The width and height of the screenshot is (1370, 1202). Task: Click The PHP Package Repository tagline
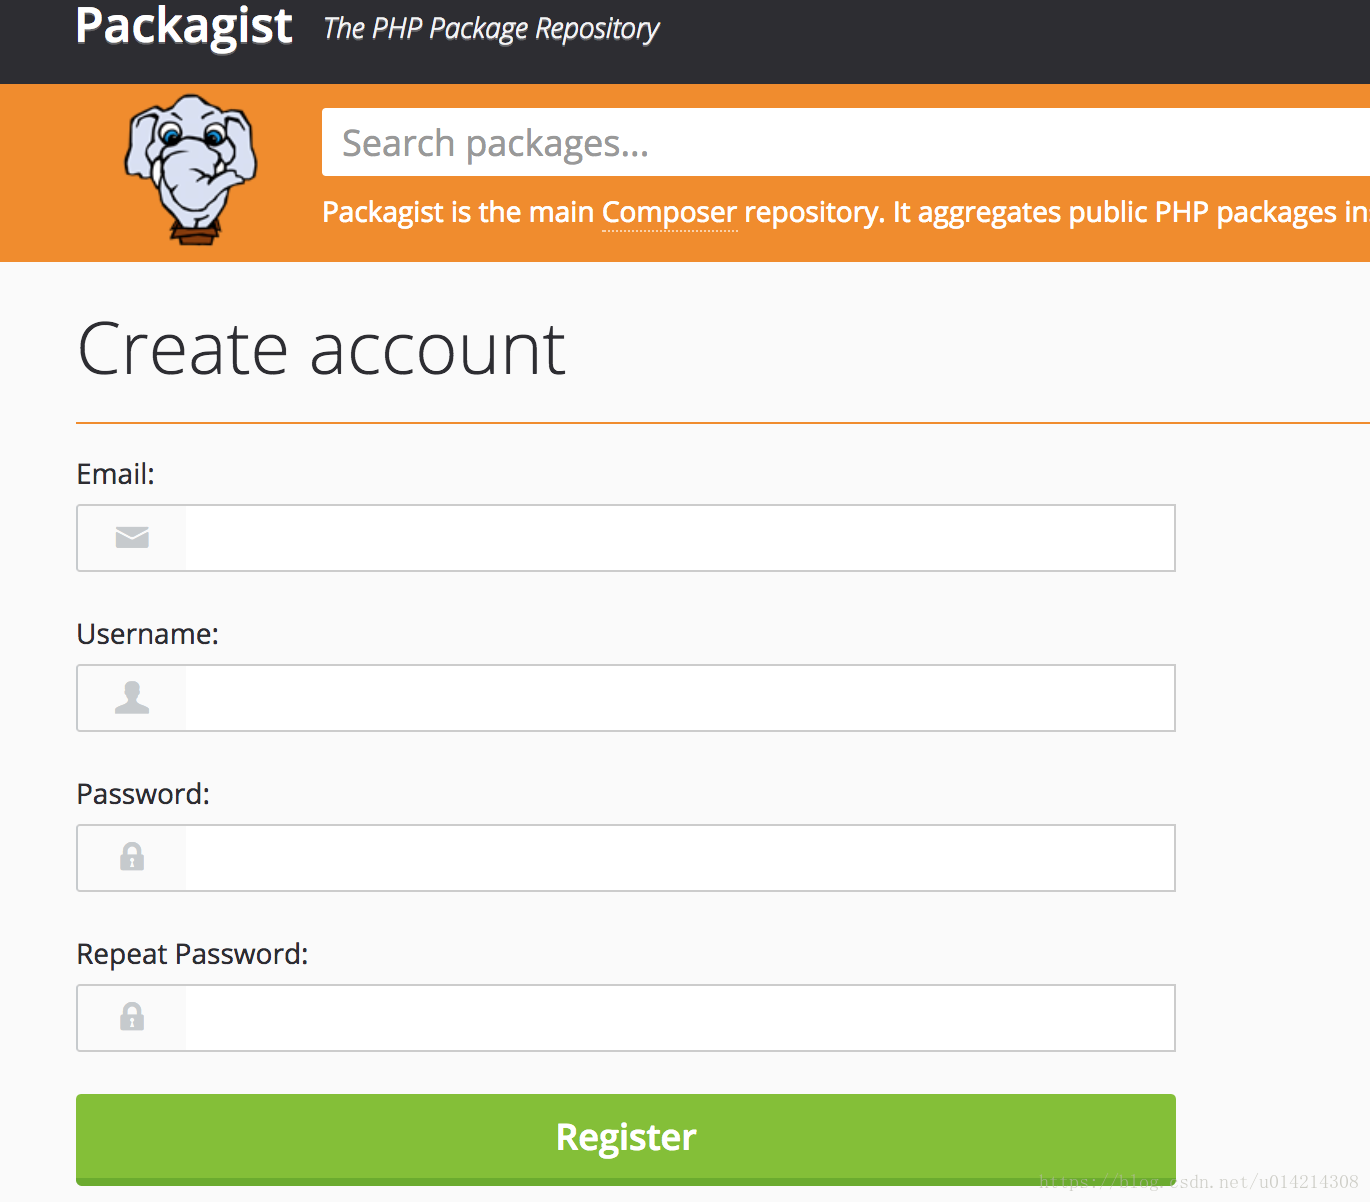[x=491, y=29]
